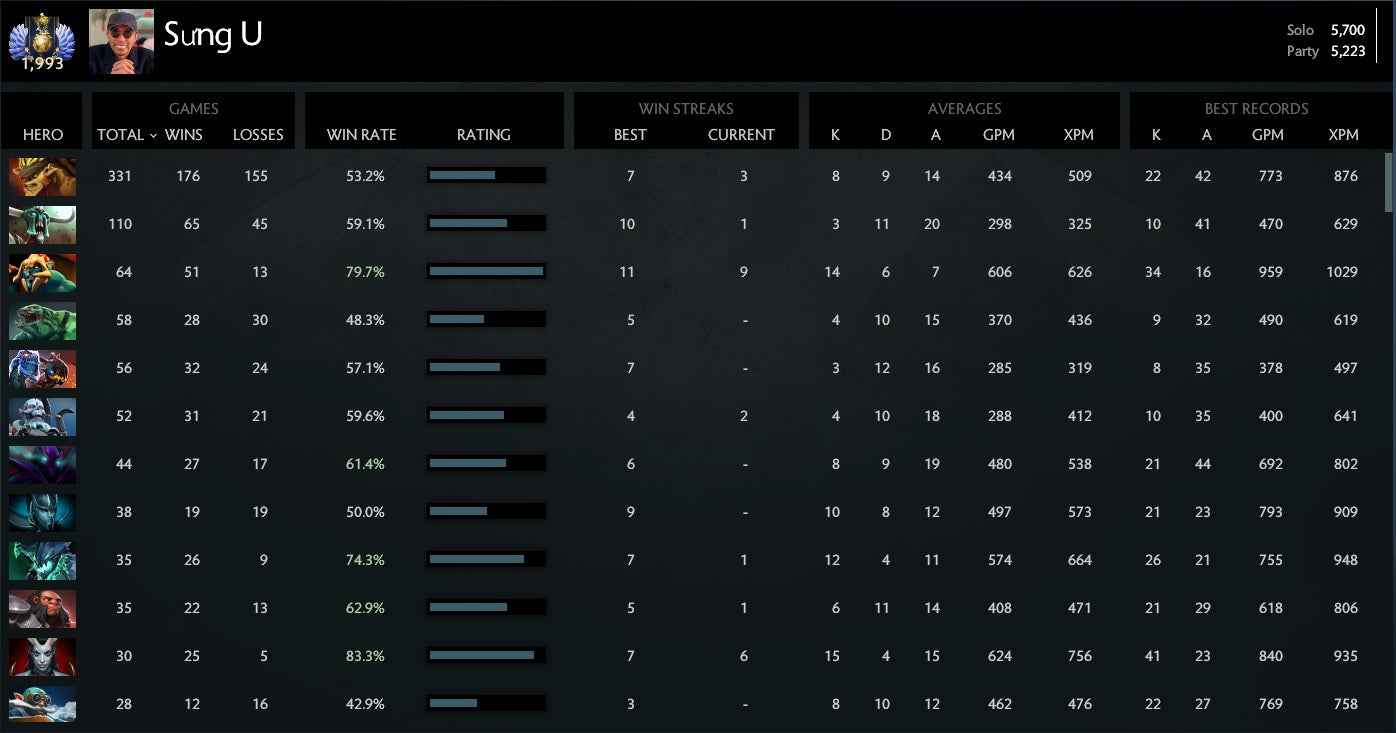The image size is (1396, 733).
Task: Click the rating bar for 83.3% row
Action: click(486, 656)
